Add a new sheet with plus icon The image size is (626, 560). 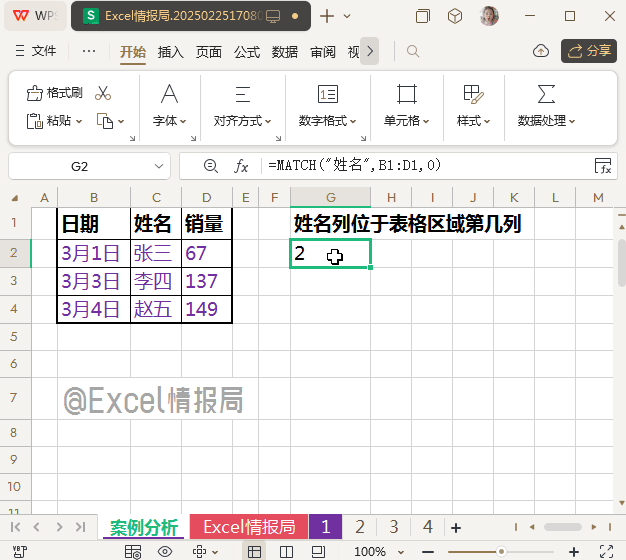pyautogui.click(x=456, y=527)
